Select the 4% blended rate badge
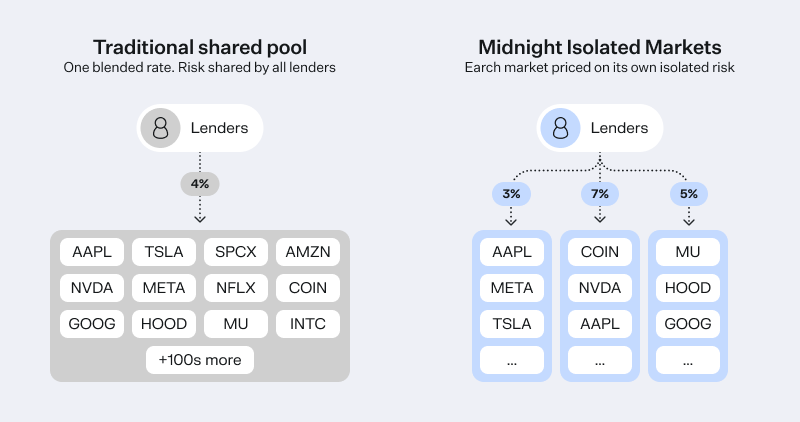The width and height of the screenshot is (800, 422). tap(200, 184)
